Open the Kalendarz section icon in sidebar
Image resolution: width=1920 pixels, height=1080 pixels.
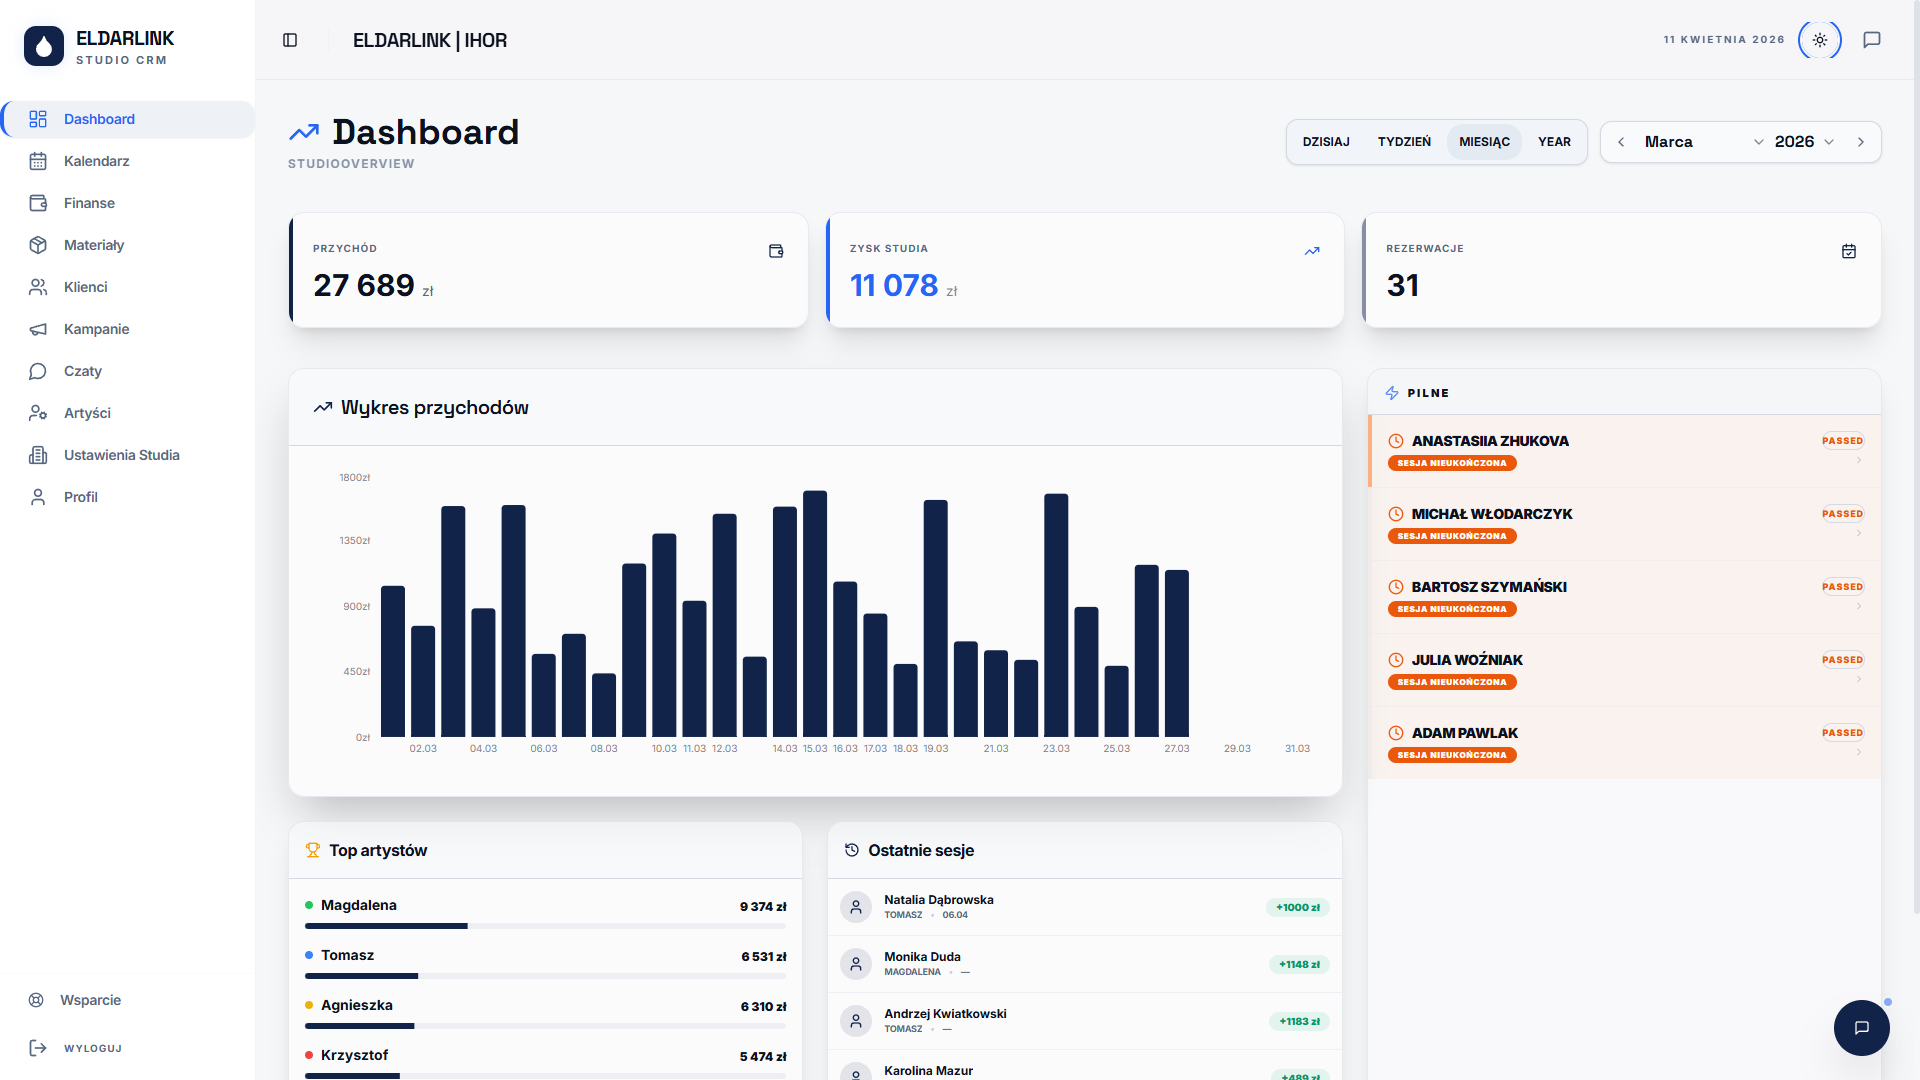coord(38,161)
